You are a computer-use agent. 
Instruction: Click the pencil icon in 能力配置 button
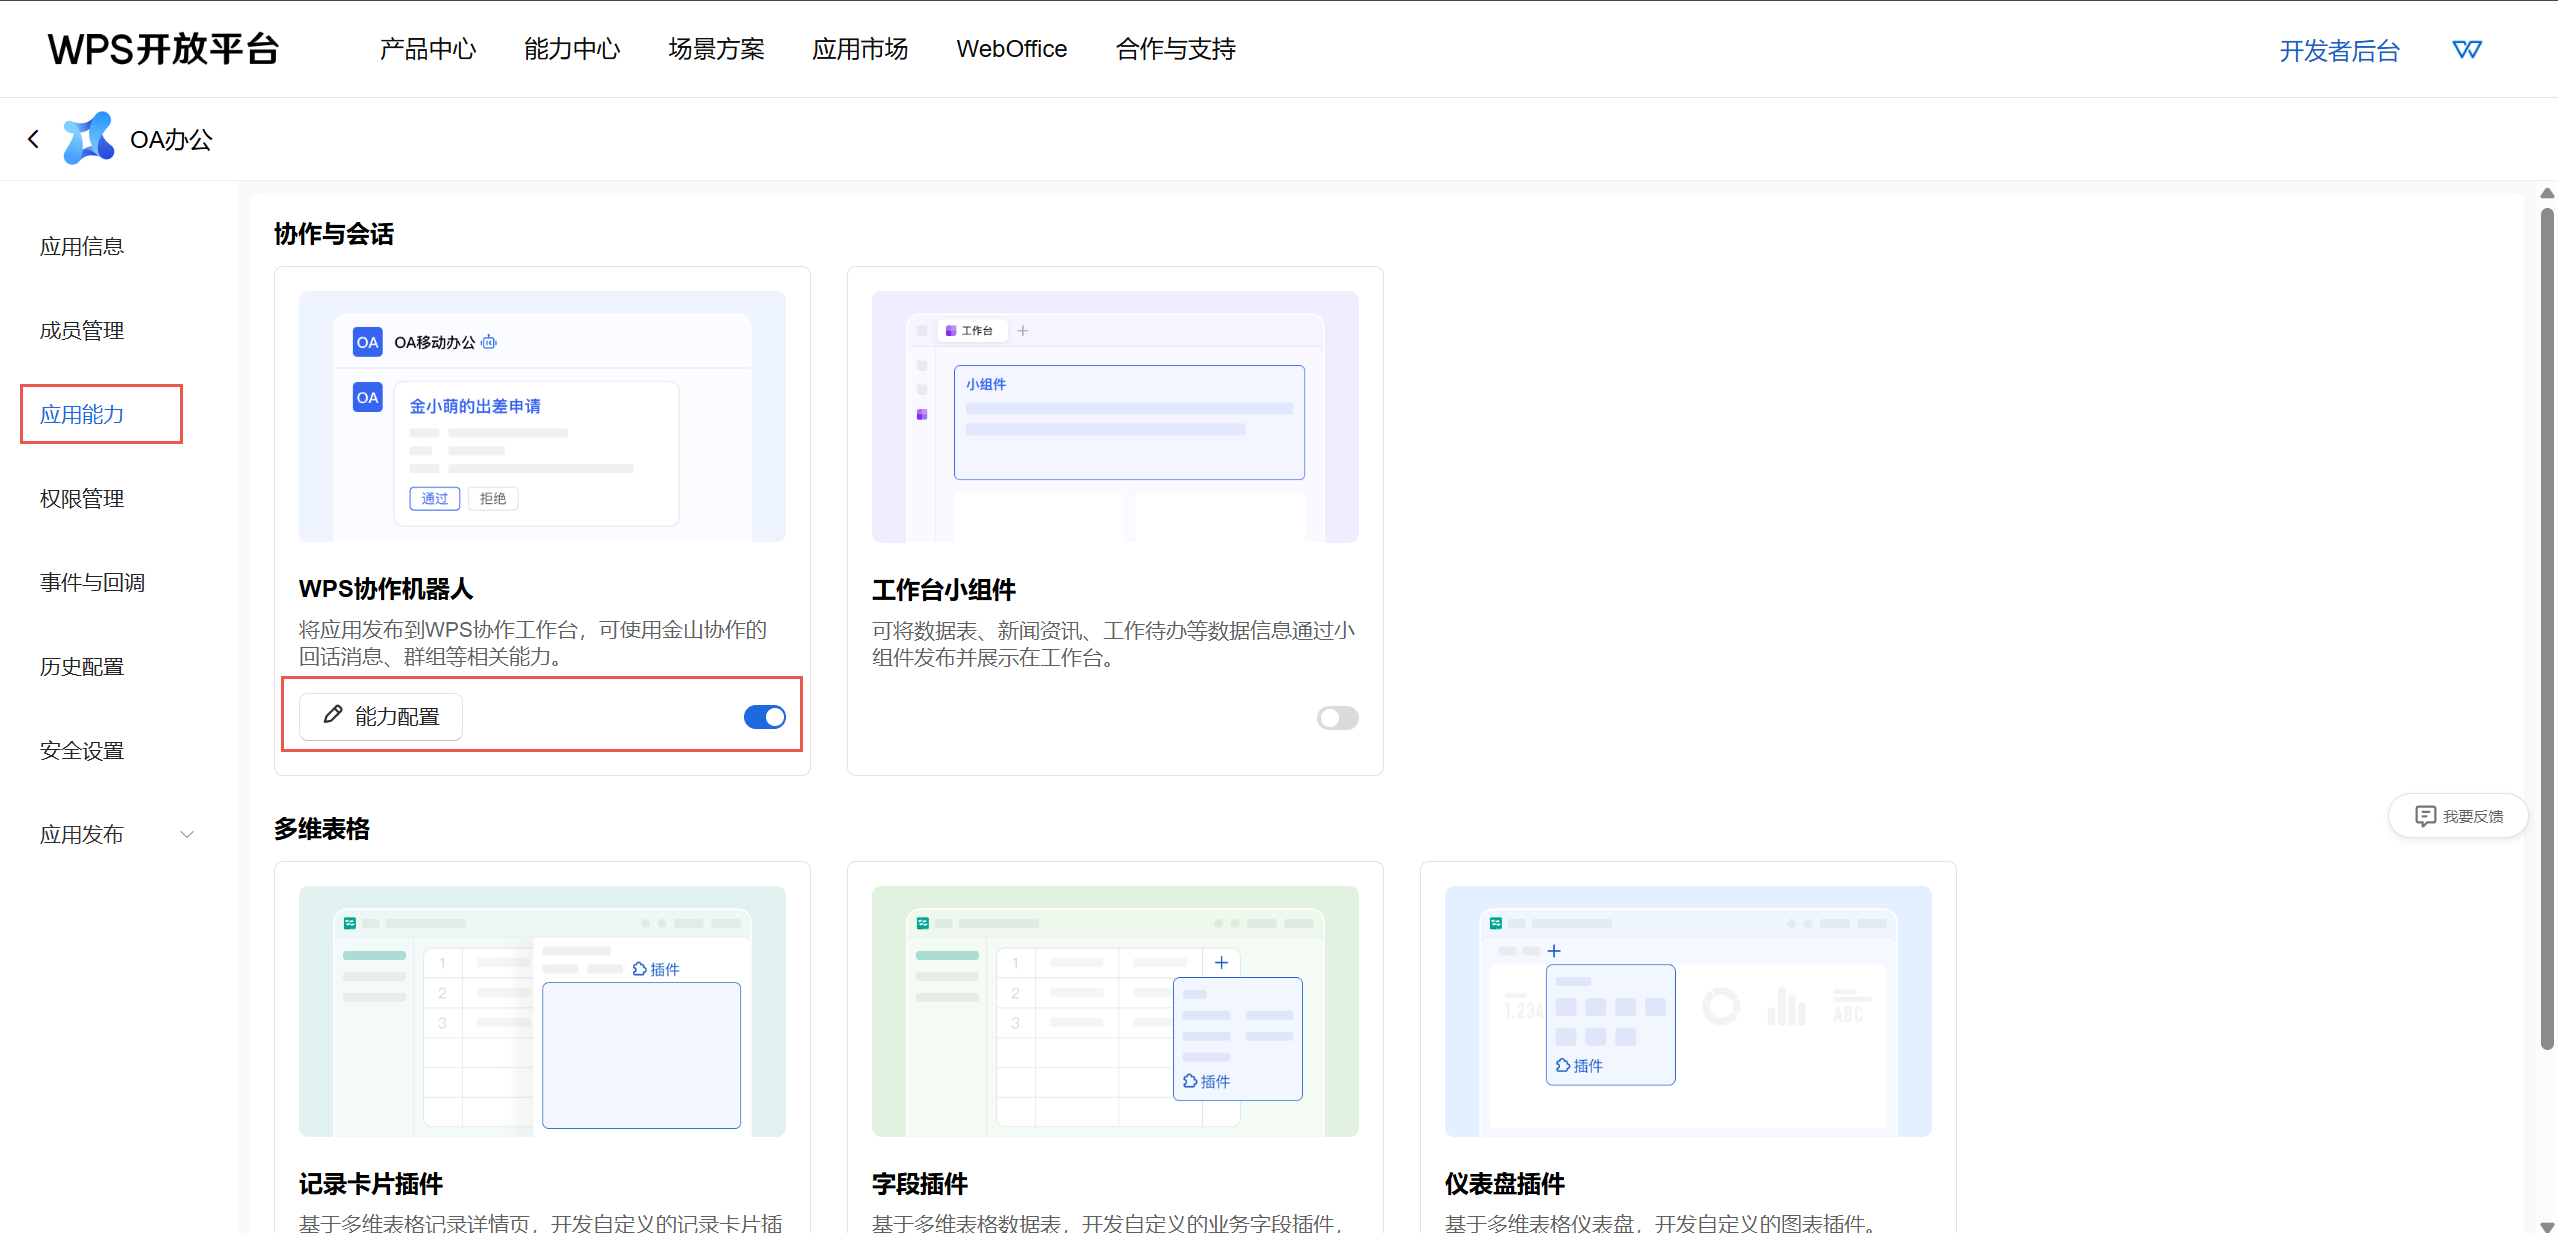pos(333,715)
